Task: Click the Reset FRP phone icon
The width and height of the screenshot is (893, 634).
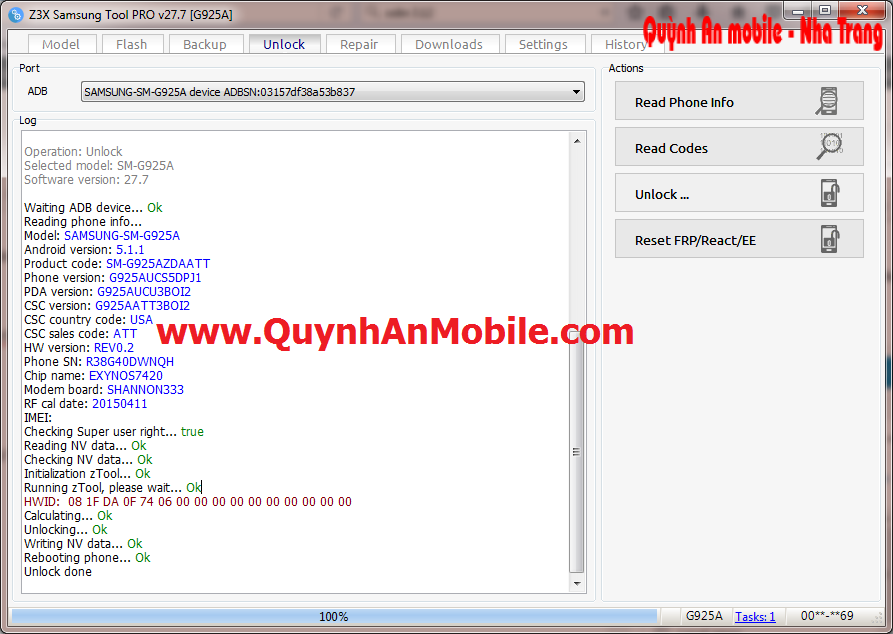Action: click(830, 239)
